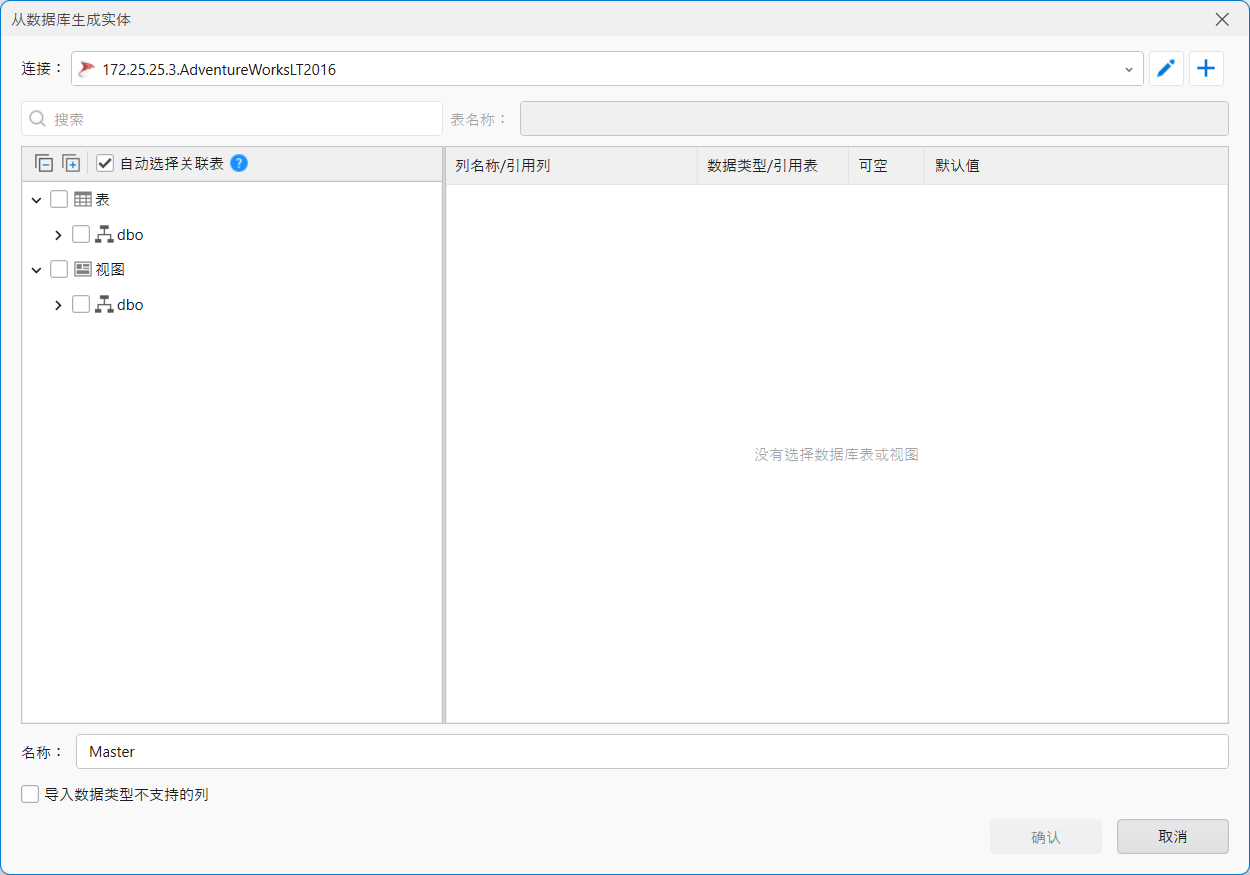Viewport: 1250px width, 875px height.
Task: Click the blue plus icon to add a connection
Action: pos(1206,68)
